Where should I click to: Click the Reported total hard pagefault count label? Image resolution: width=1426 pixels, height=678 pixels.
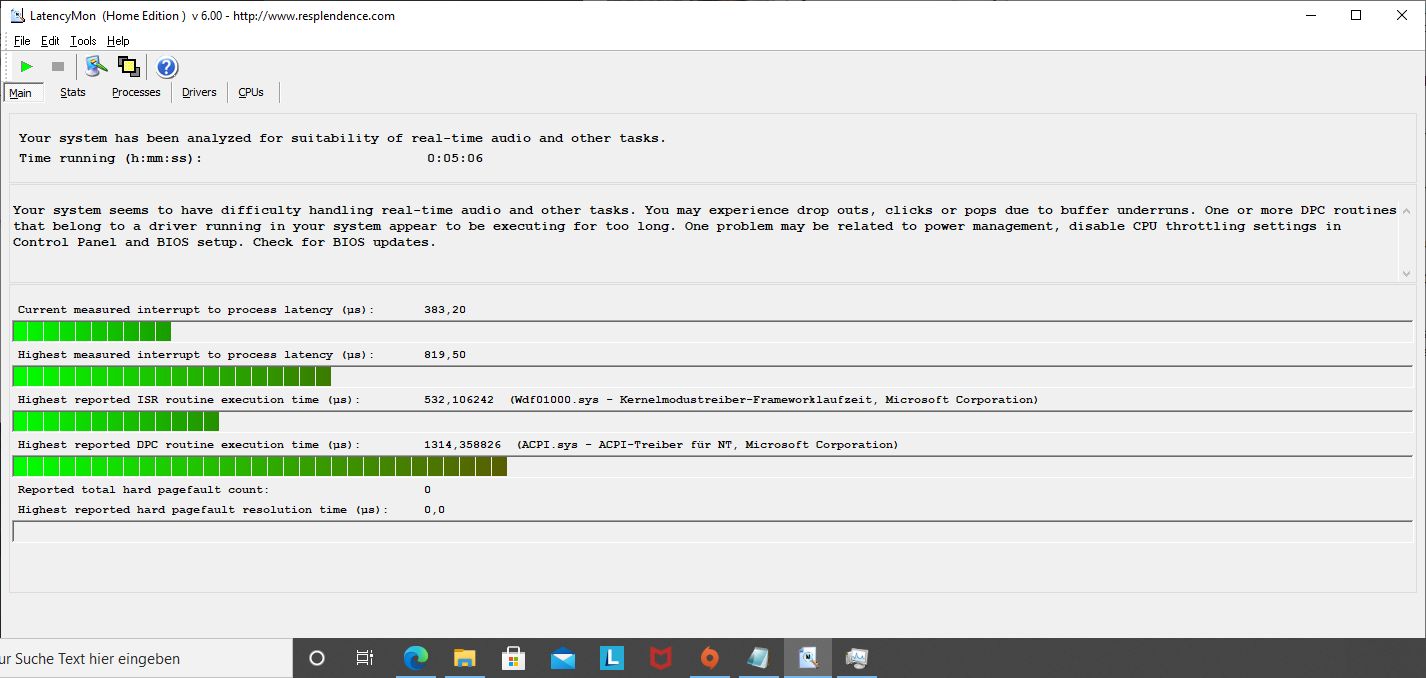point(144,490)
